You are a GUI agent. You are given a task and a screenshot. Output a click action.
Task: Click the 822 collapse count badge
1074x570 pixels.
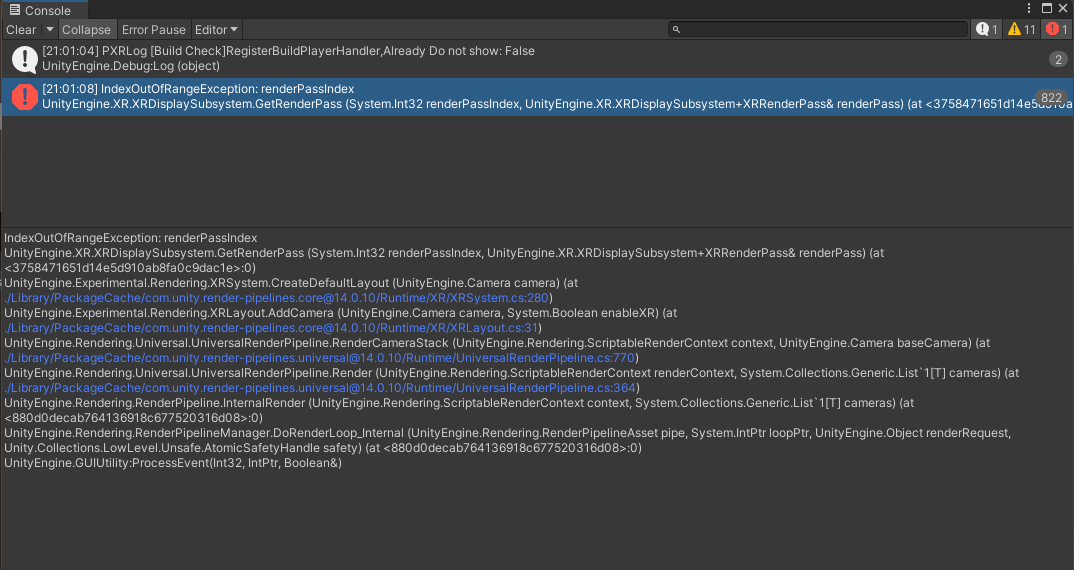1051,97
